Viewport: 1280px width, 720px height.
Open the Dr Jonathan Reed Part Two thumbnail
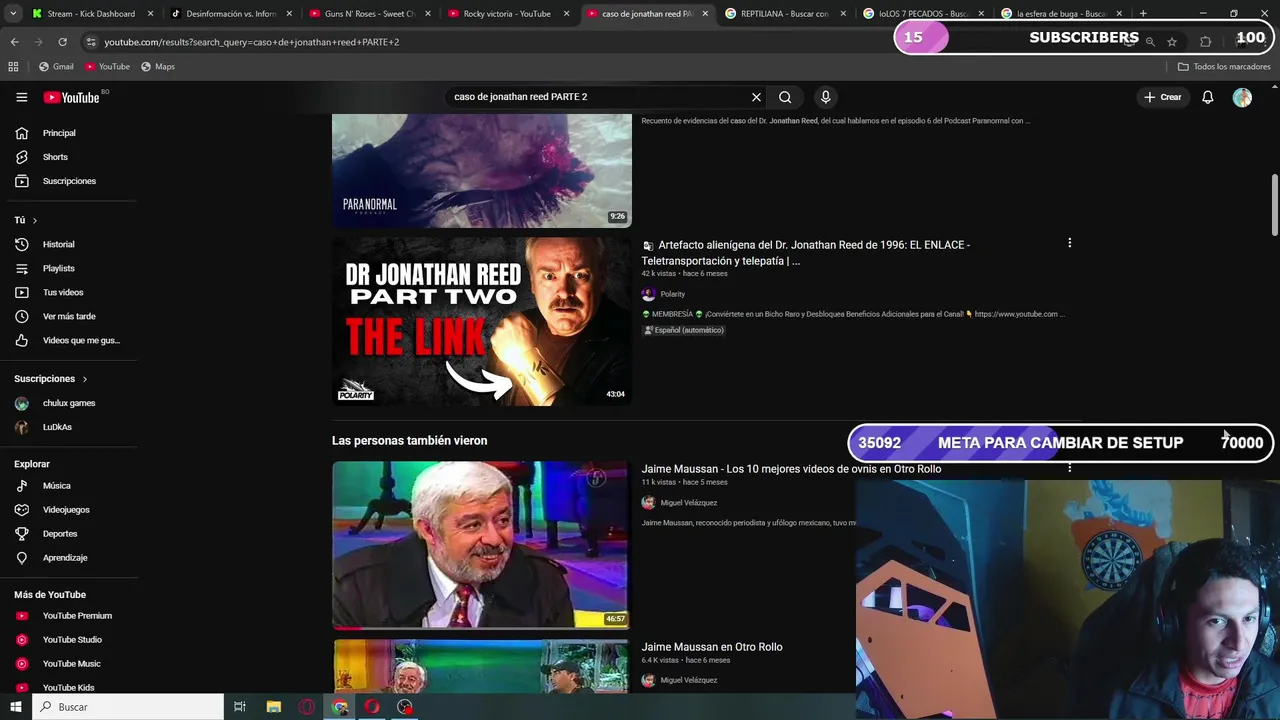(x=481, y=321)
